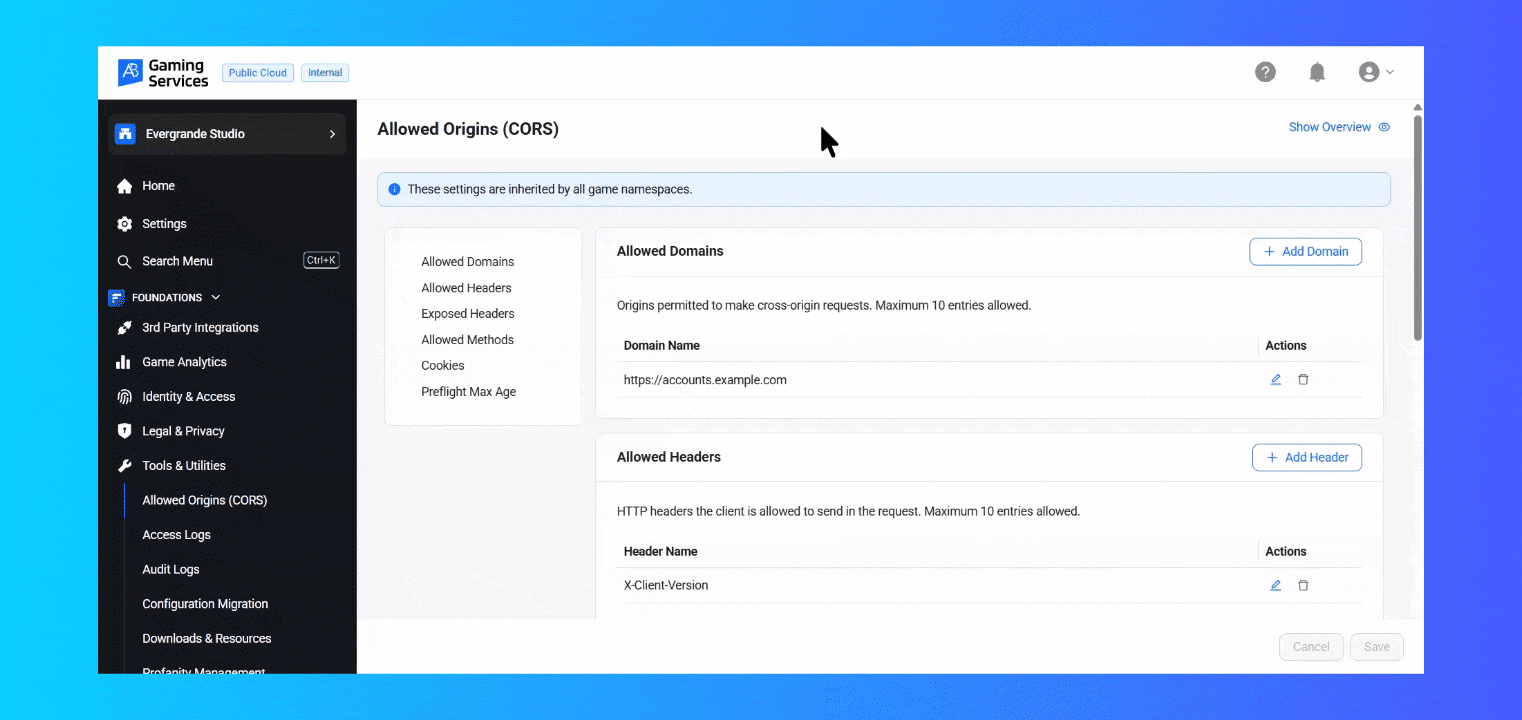Open the Search Menu field
The image size is (1522, 720).
(x=227, y=261)
